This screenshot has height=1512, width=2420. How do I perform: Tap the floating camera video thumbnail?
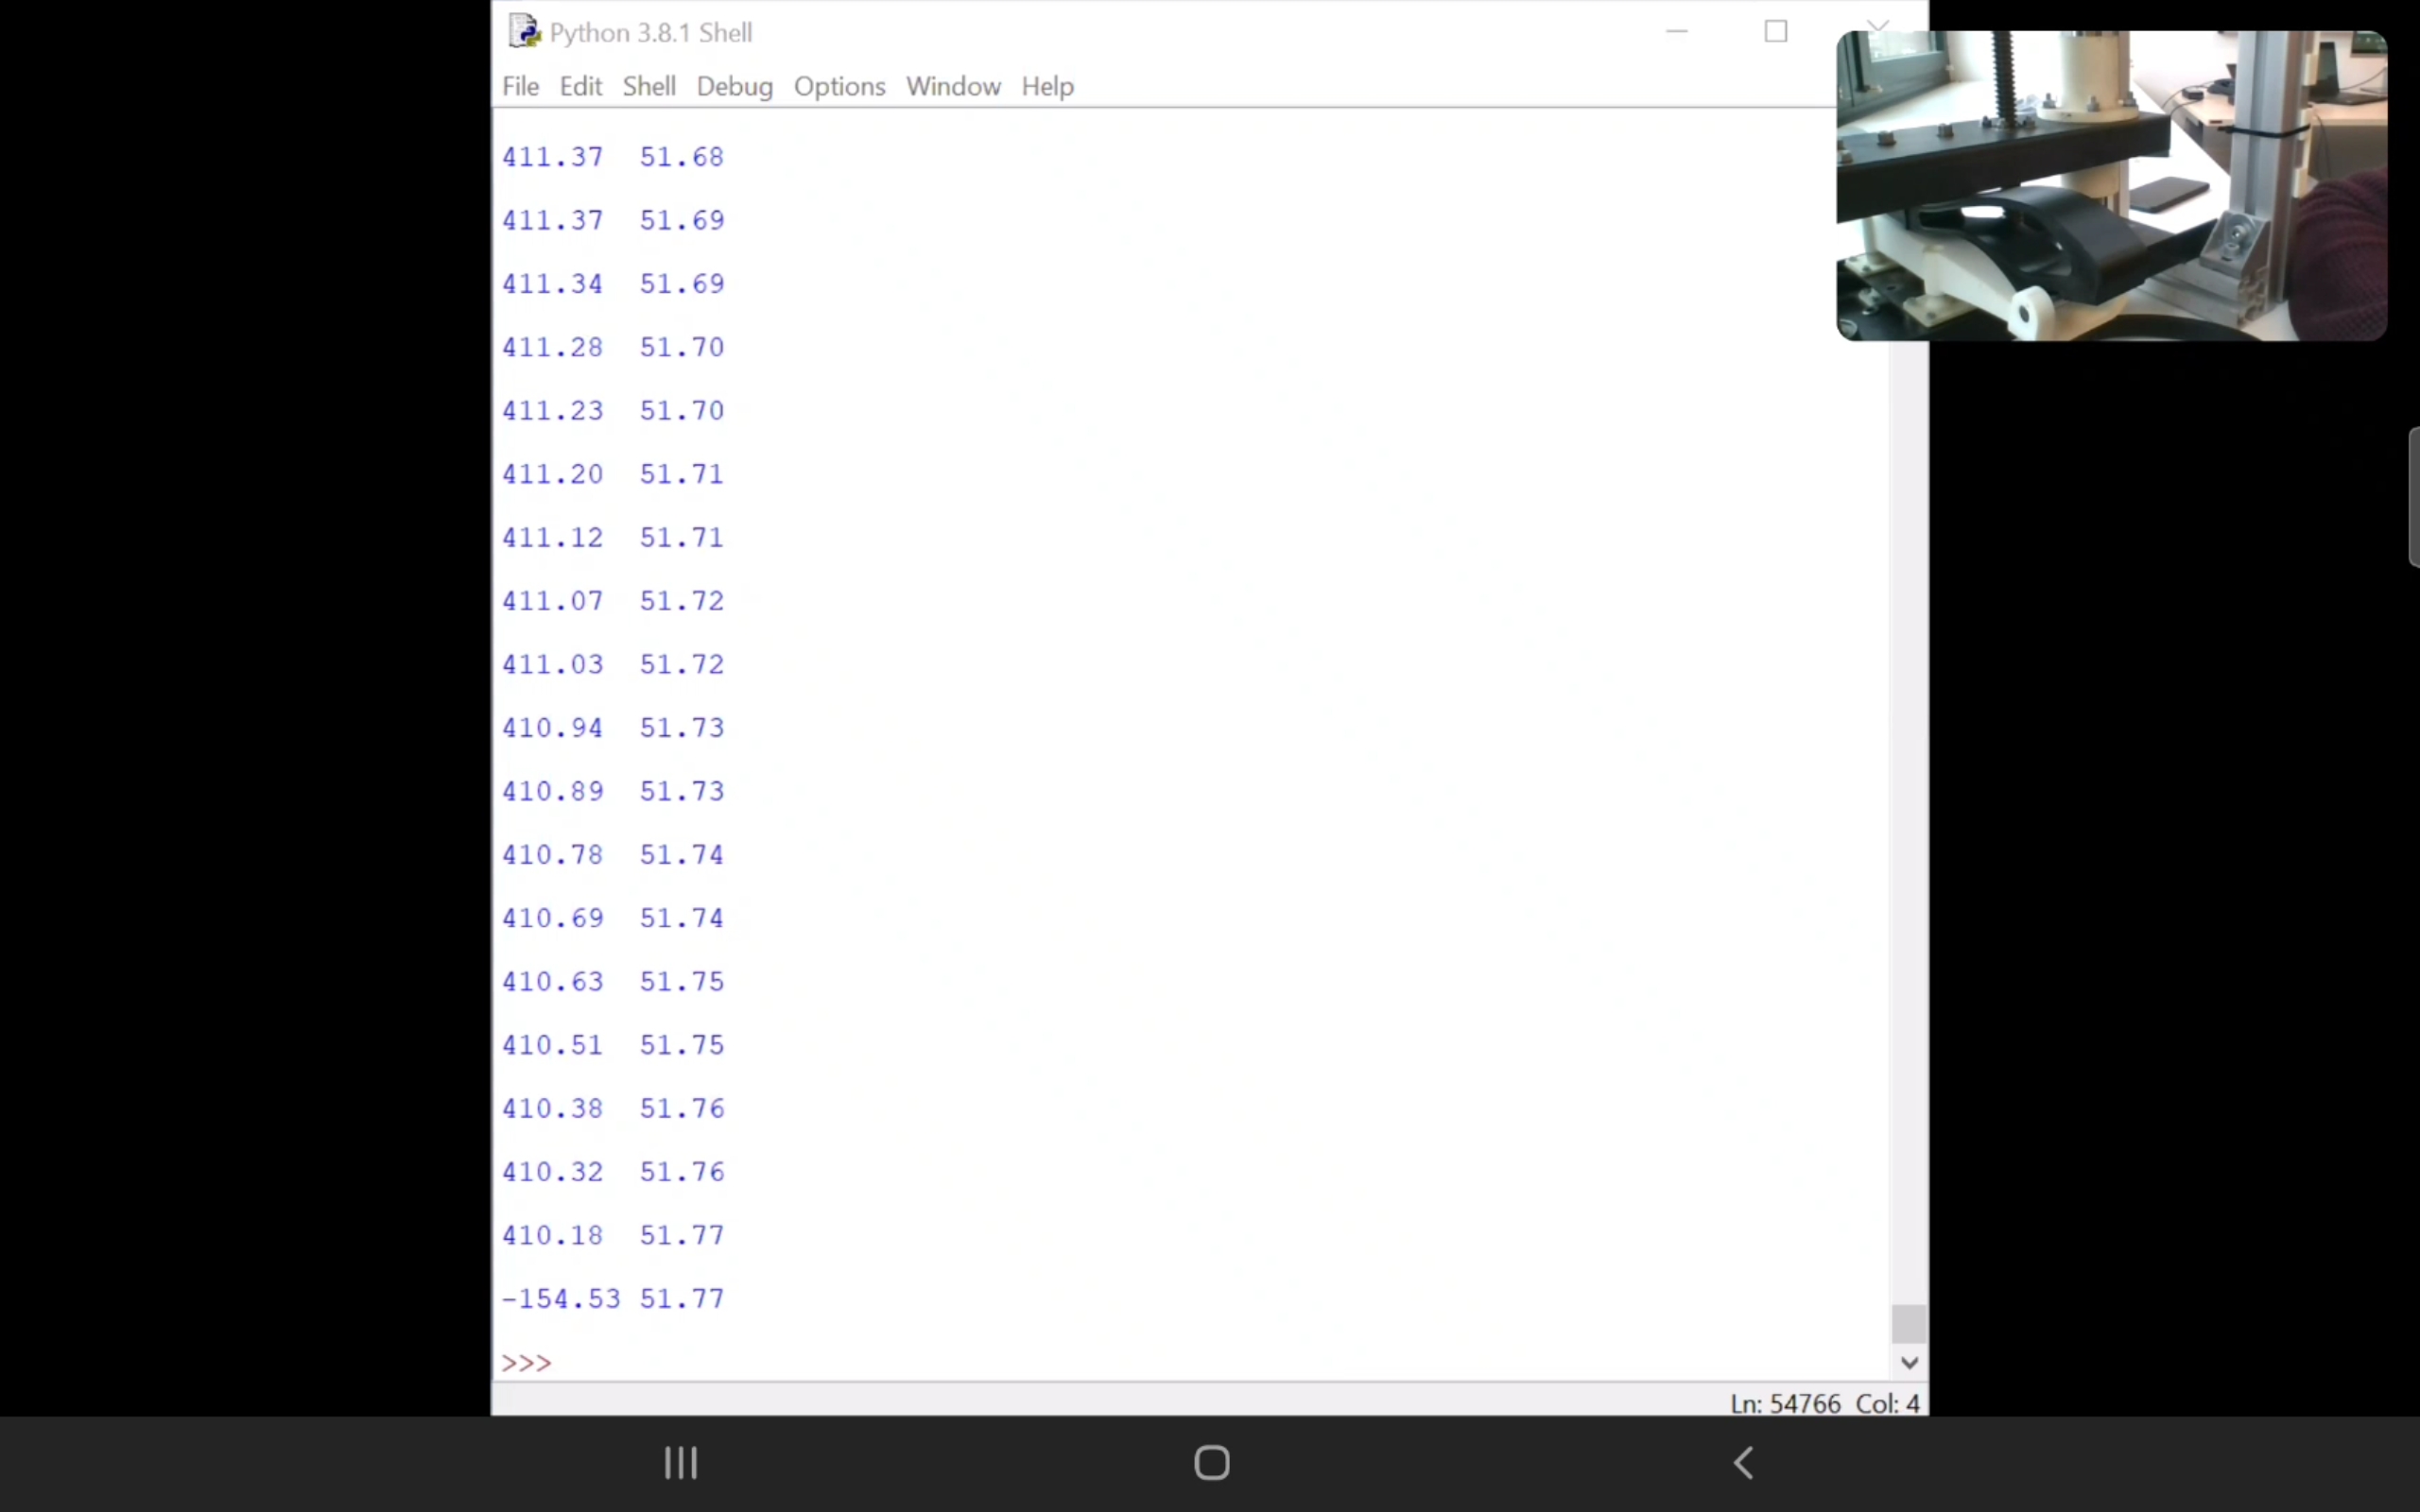(x=2110, y=186)
